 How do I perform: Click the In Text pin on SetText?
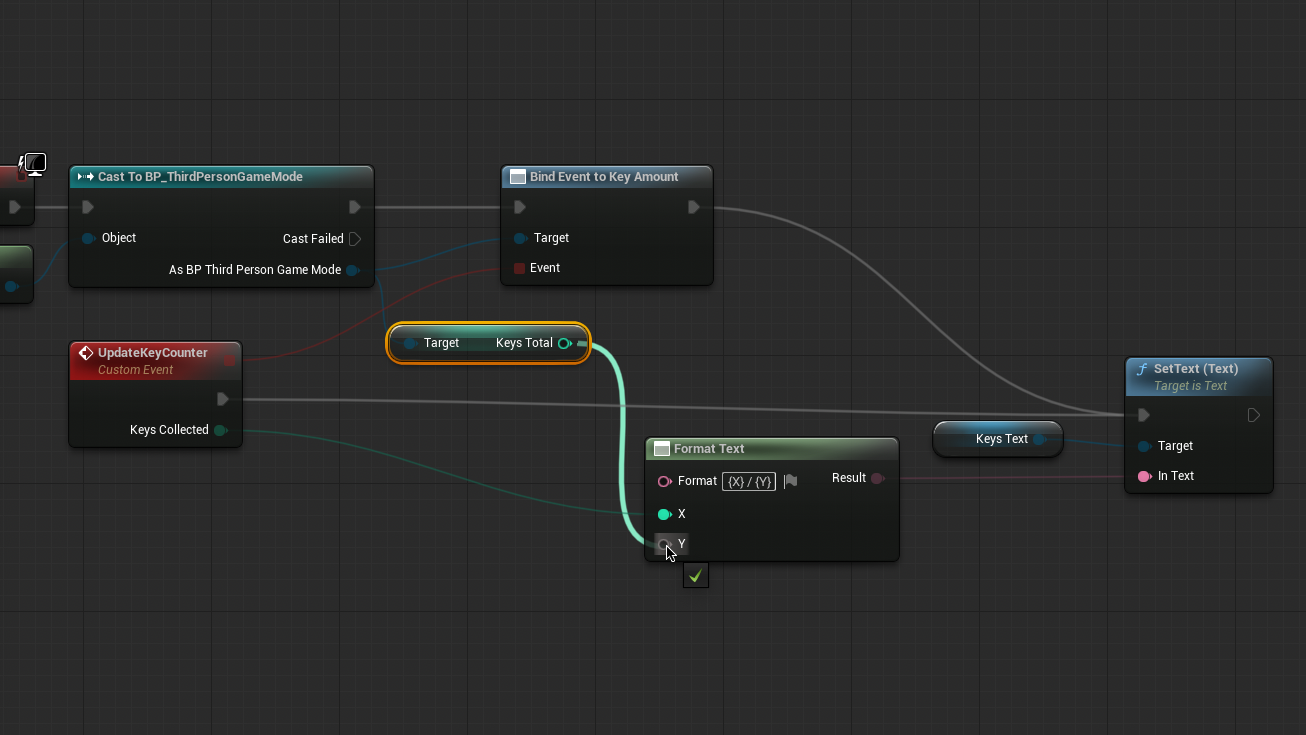pyautogui.click(x=1144, y=476)
